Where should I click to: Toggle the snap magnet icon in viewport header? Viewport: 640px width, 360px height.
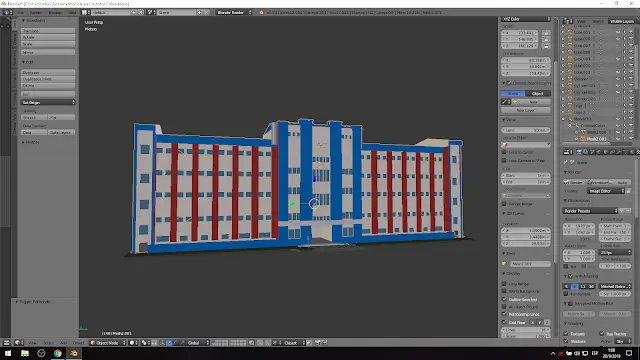coord(268,343)
